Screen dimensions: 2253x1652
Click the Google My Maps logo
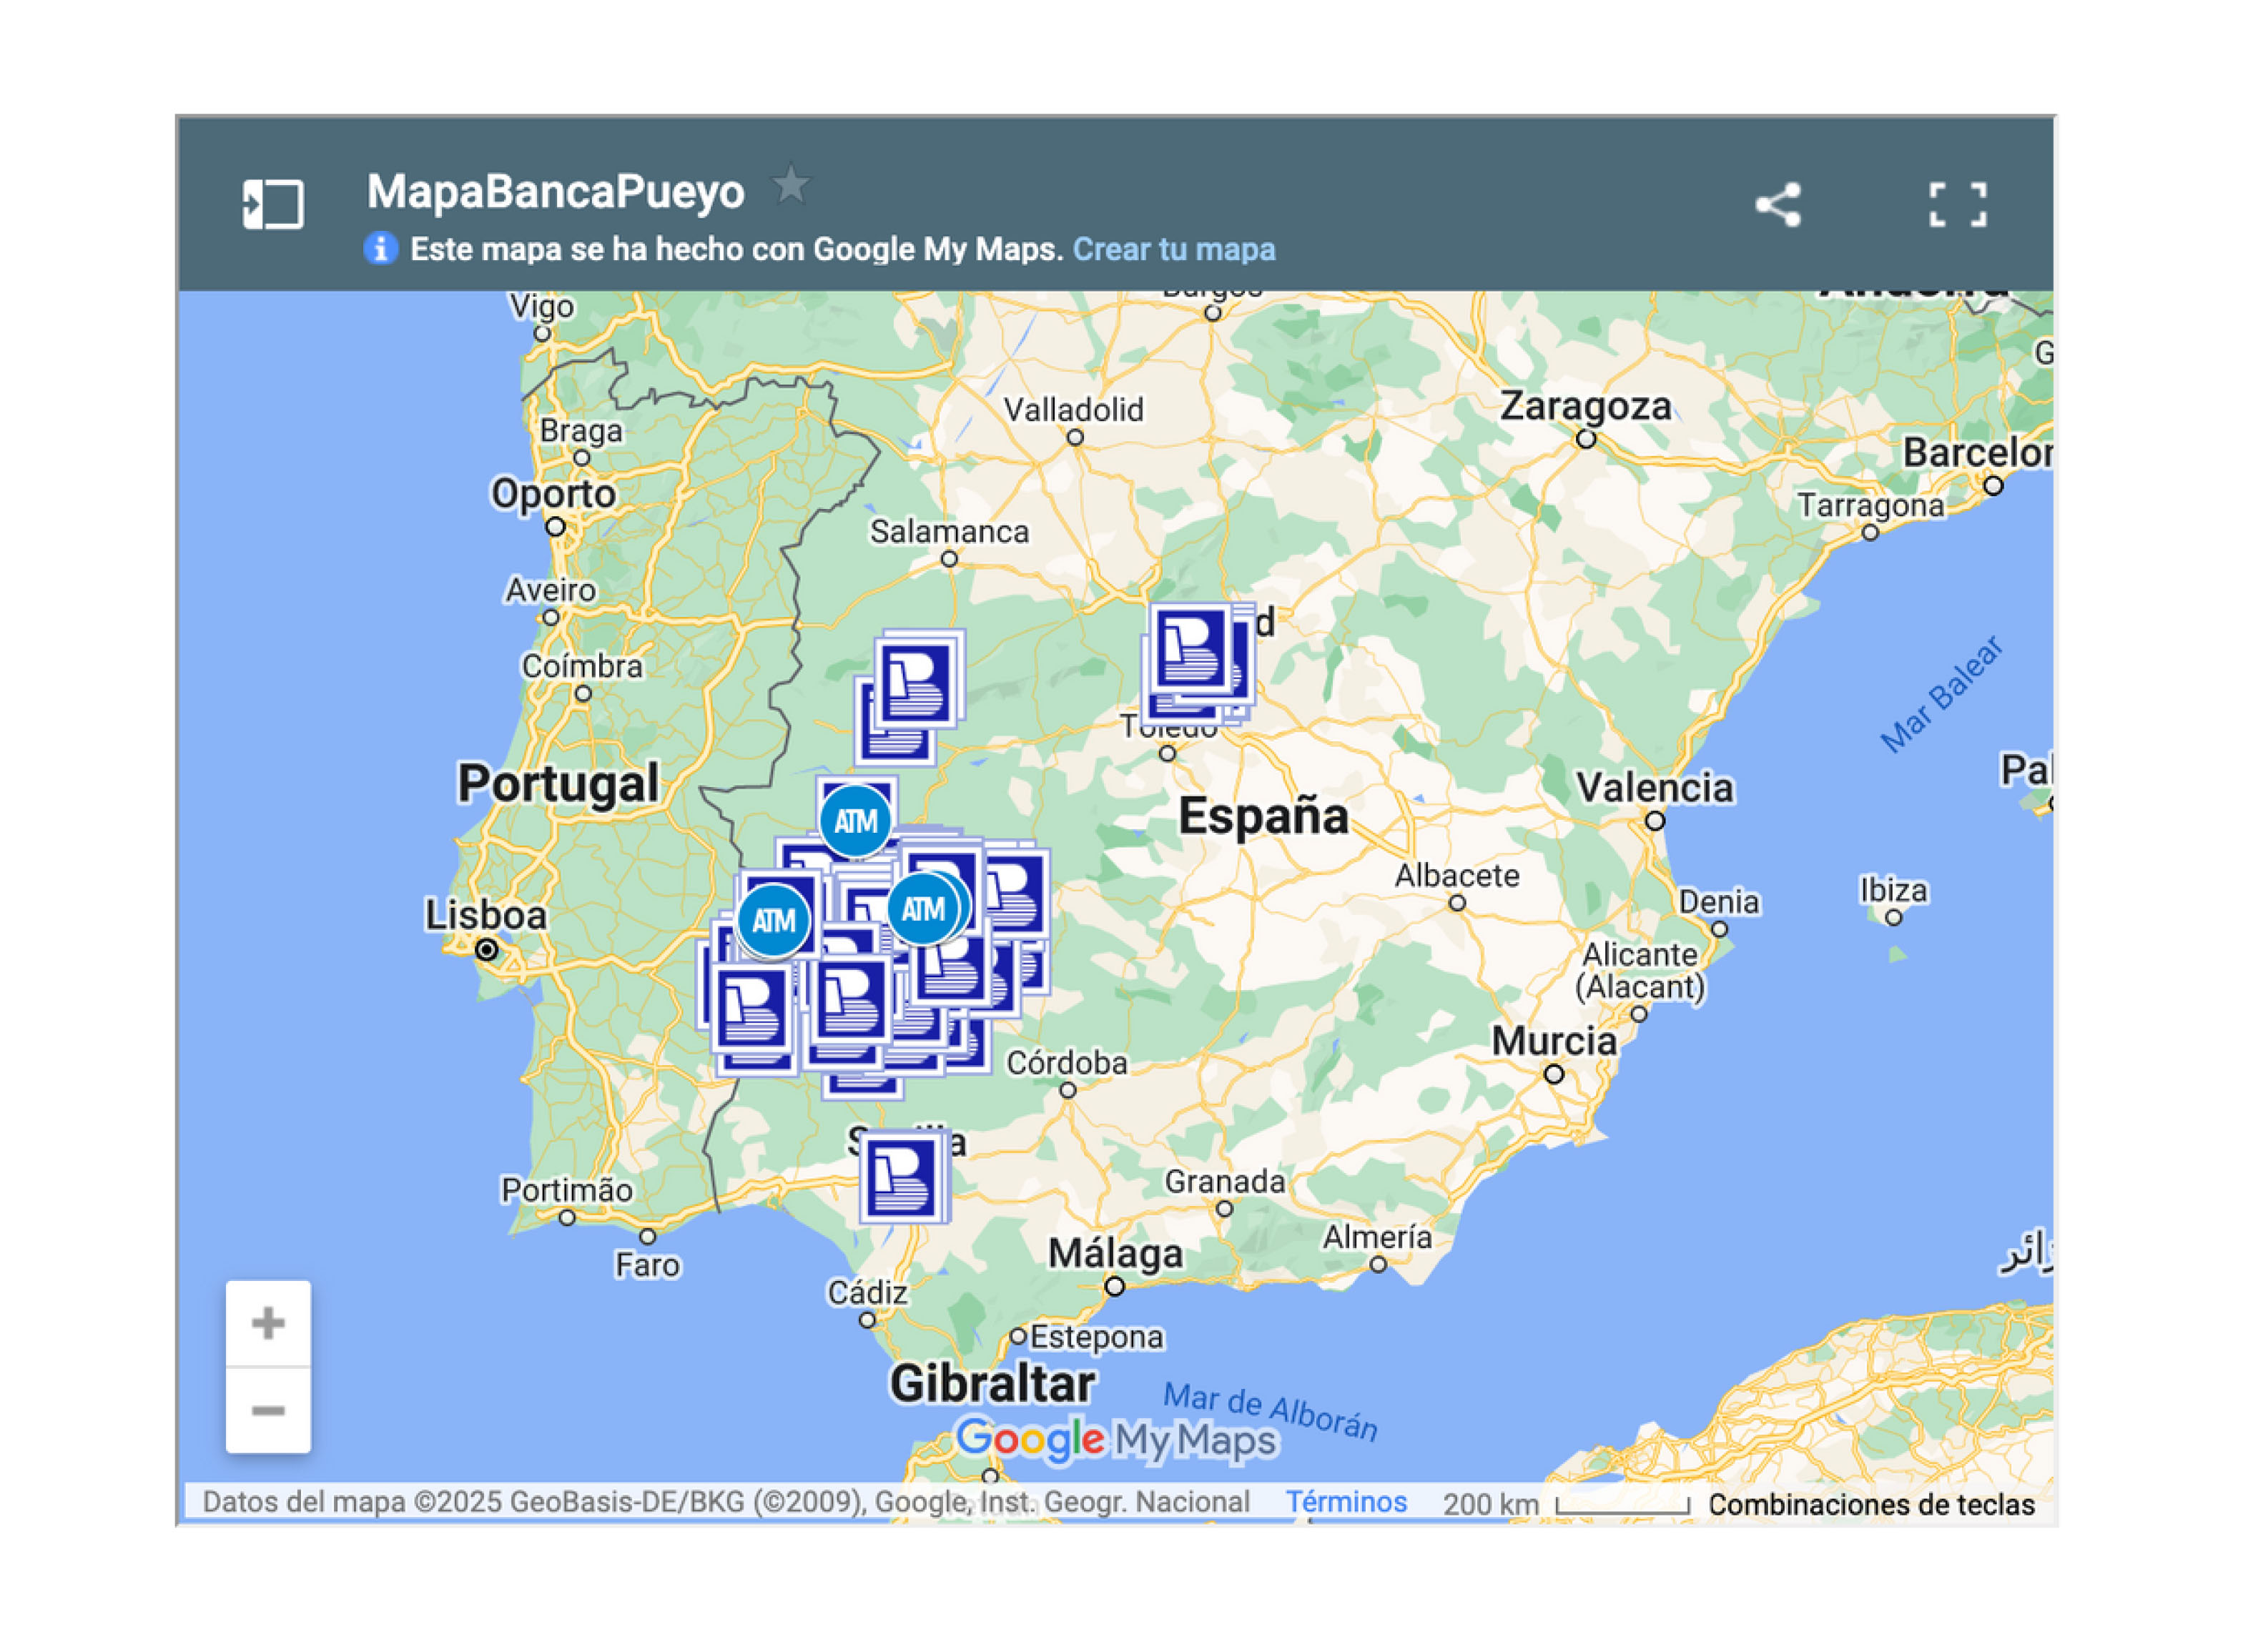point(1116,1439)
